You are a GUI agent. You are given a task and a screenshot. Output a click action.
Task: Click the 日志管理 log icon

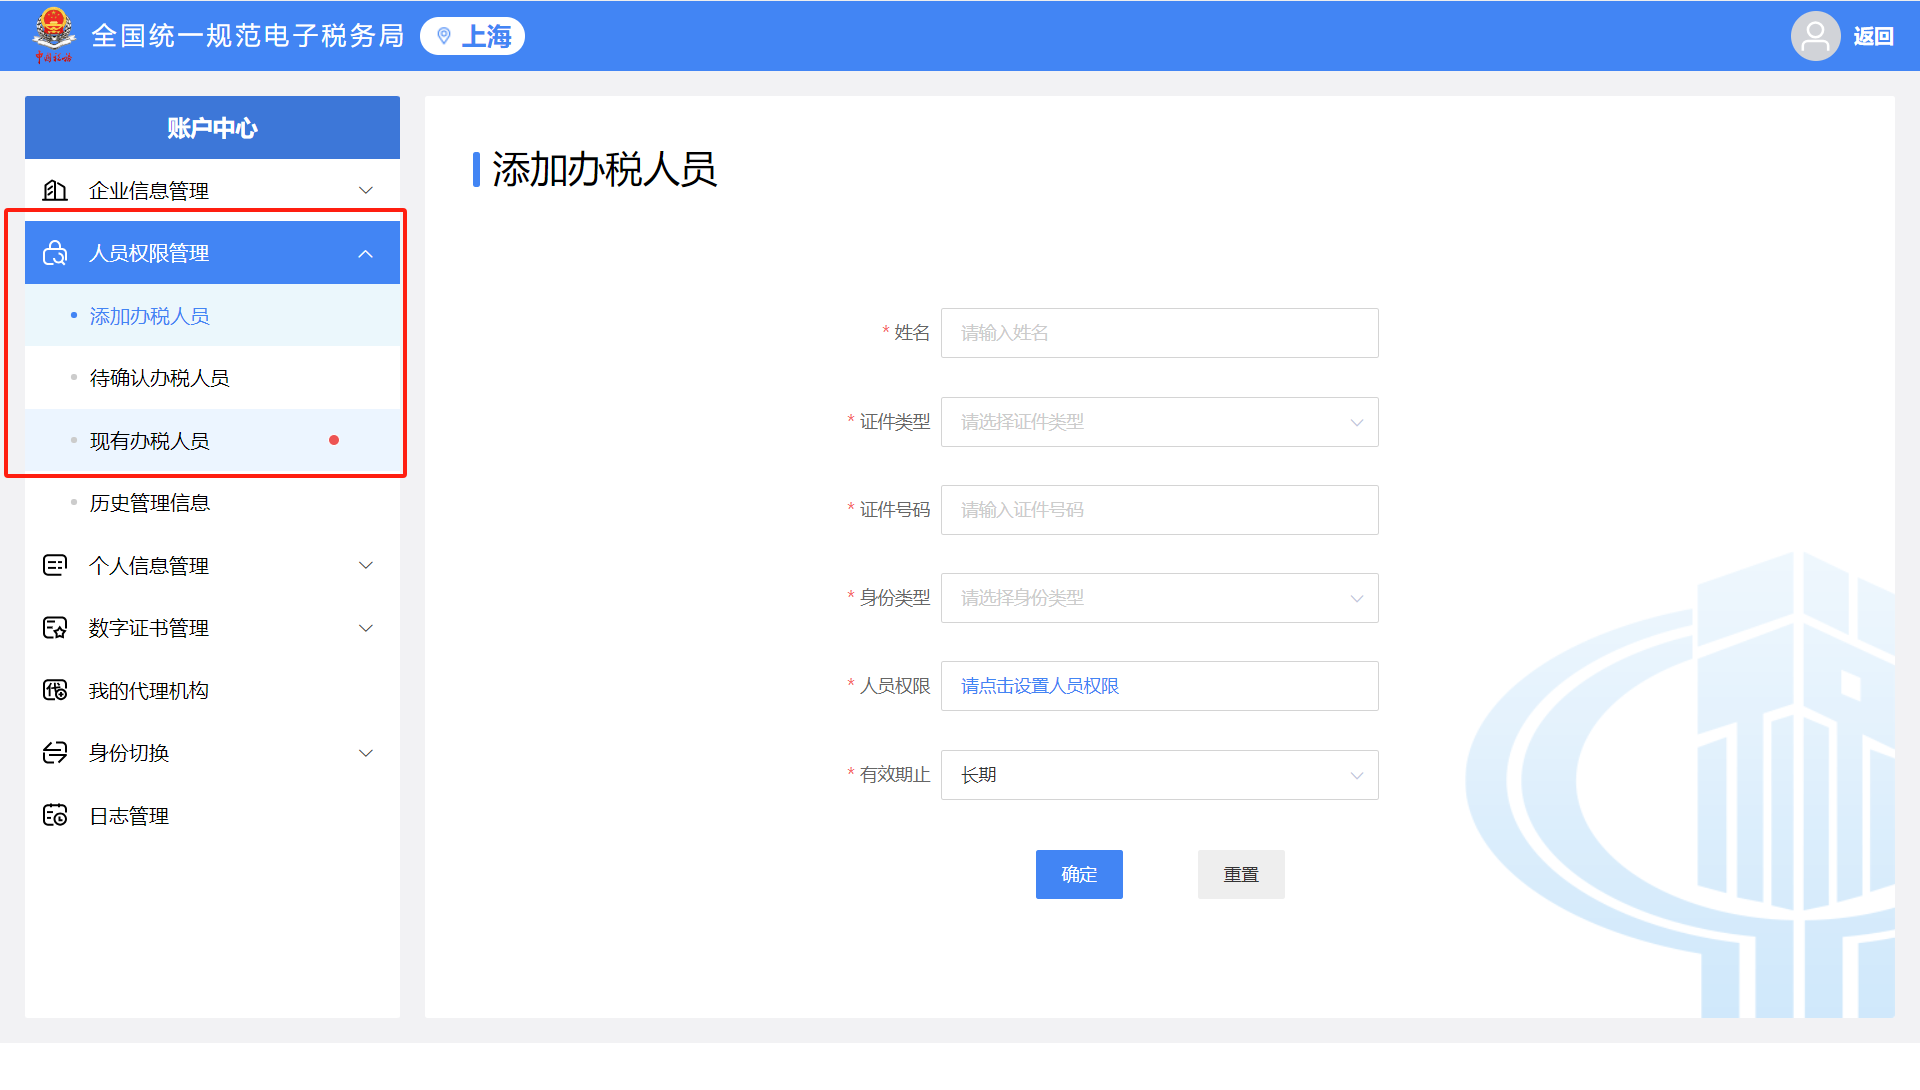53,815
